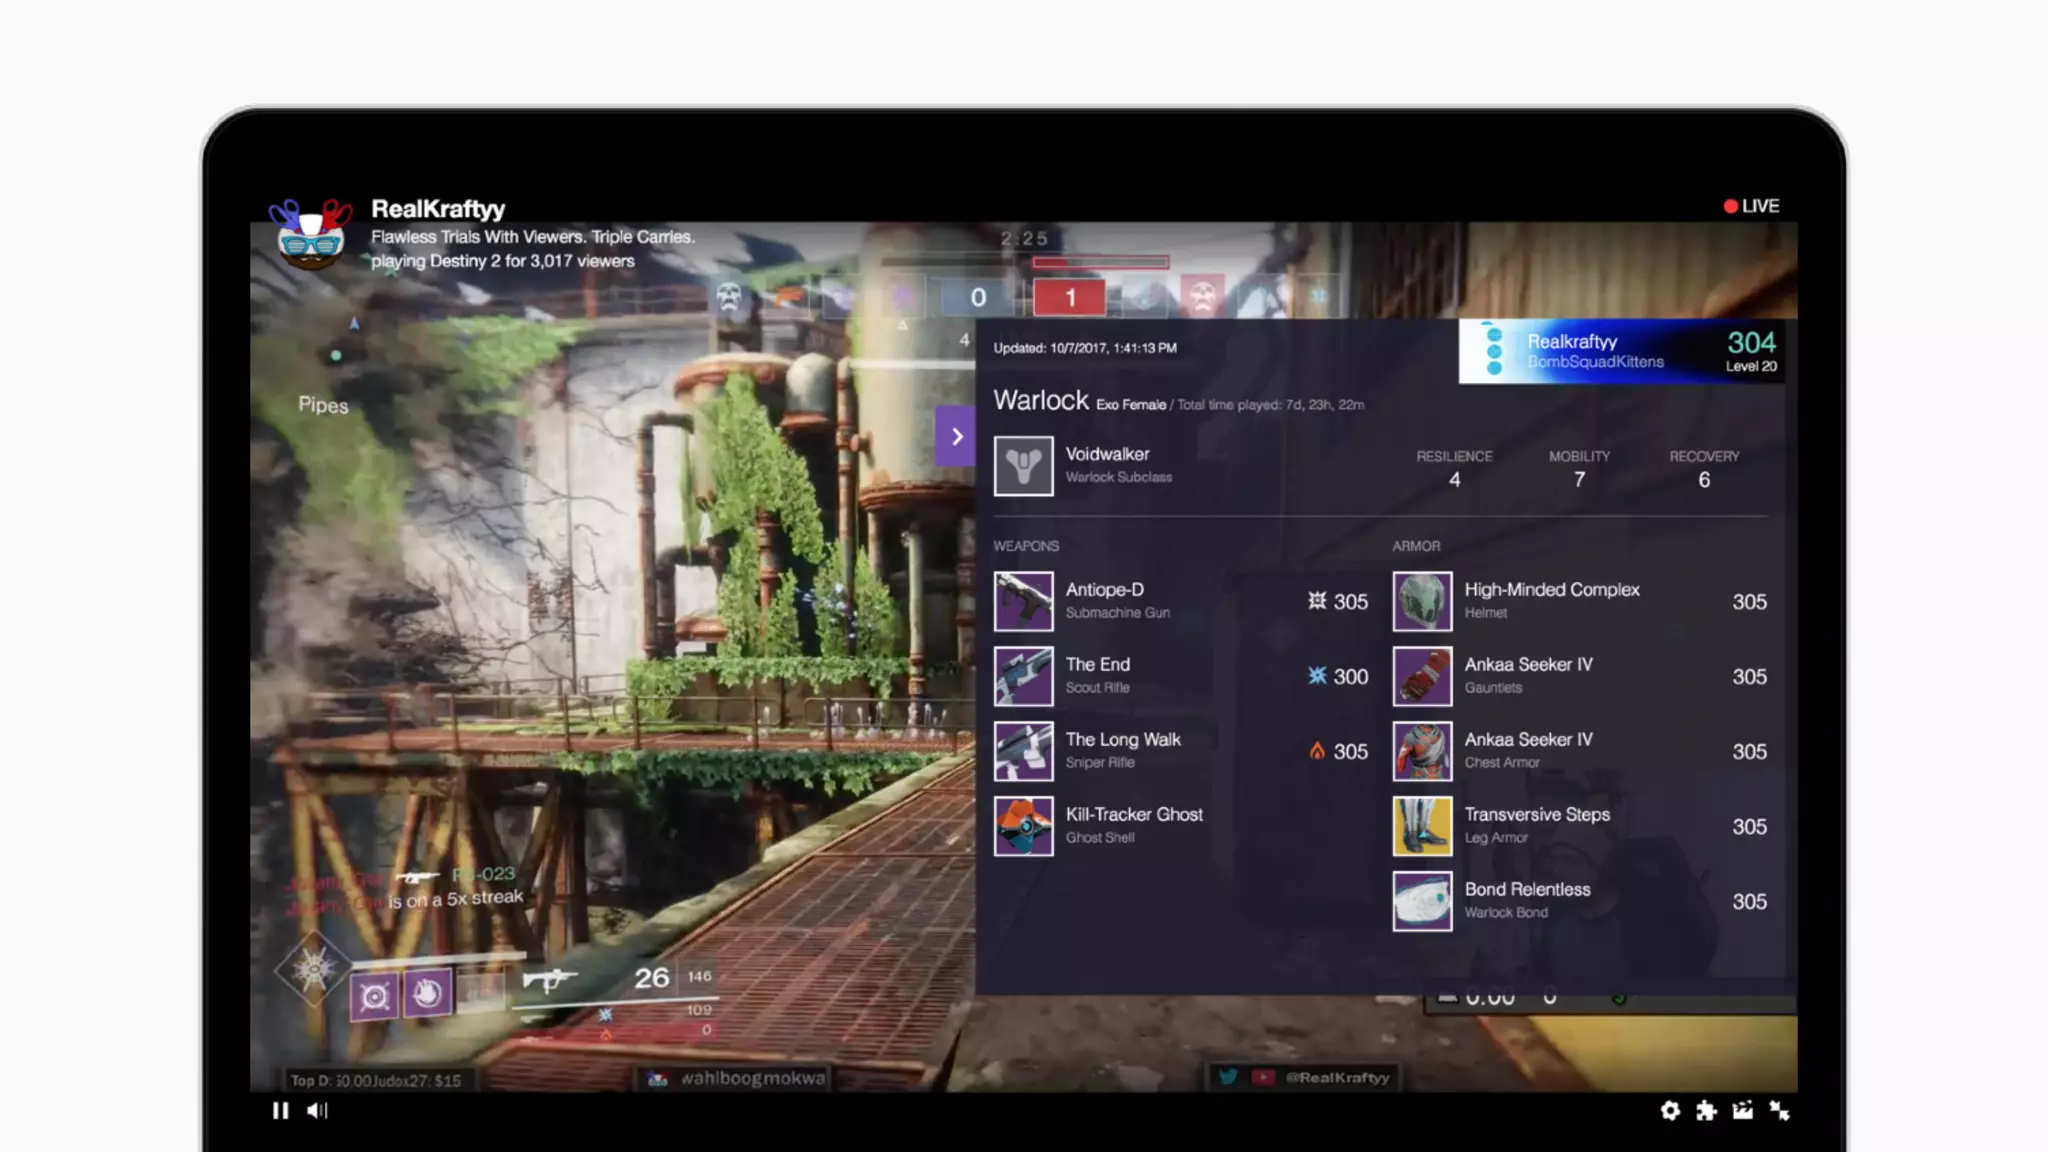Select the High-Minded Complex helmet icon
This screenshot has width=2048, height=1152.
click(x=1422, y=601)
